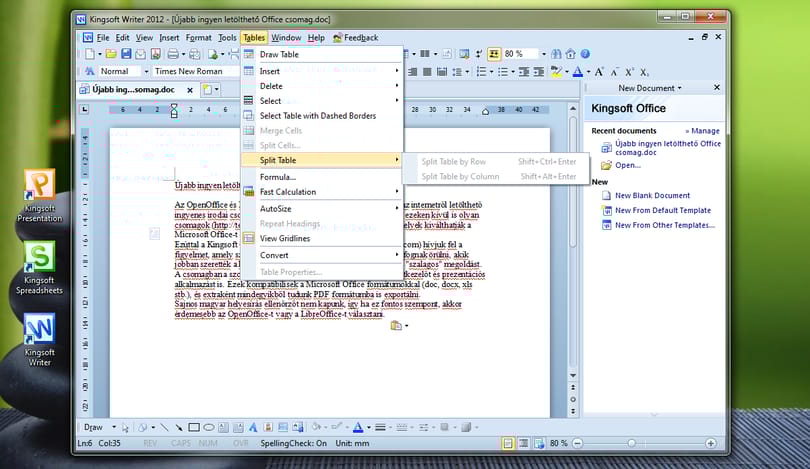810x469 pixels.
Task: Open the font color dropdown arrow on the formatting toolbar
Action: (x=588, y=72)
